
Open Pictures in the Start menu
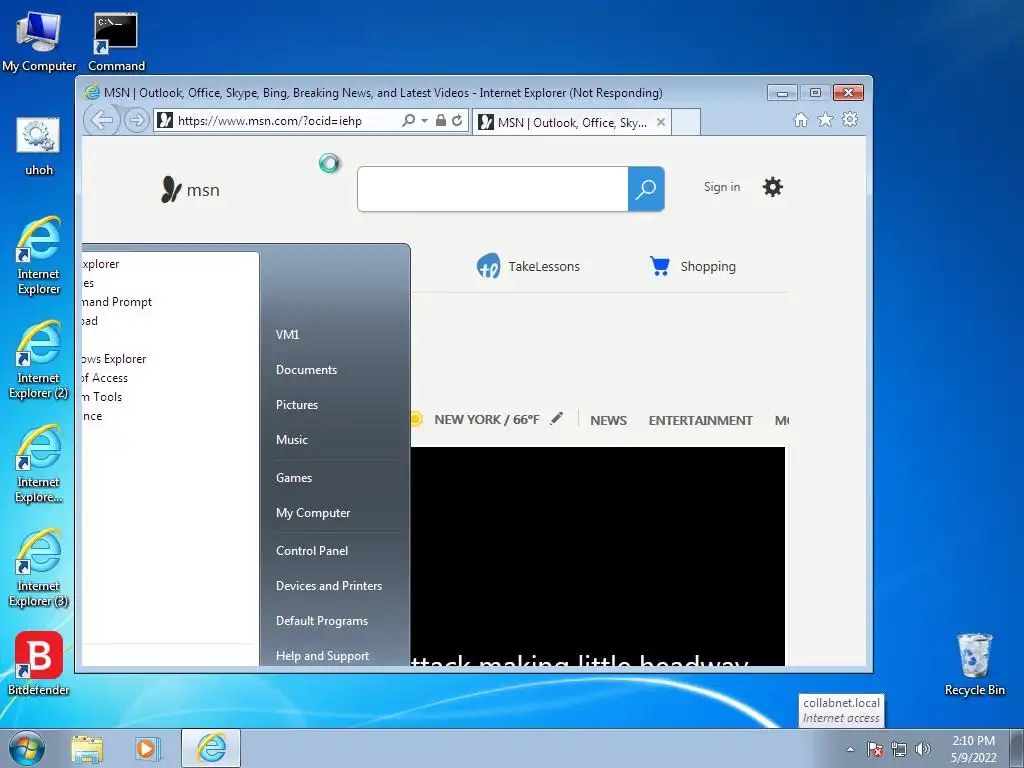(296, 405)
